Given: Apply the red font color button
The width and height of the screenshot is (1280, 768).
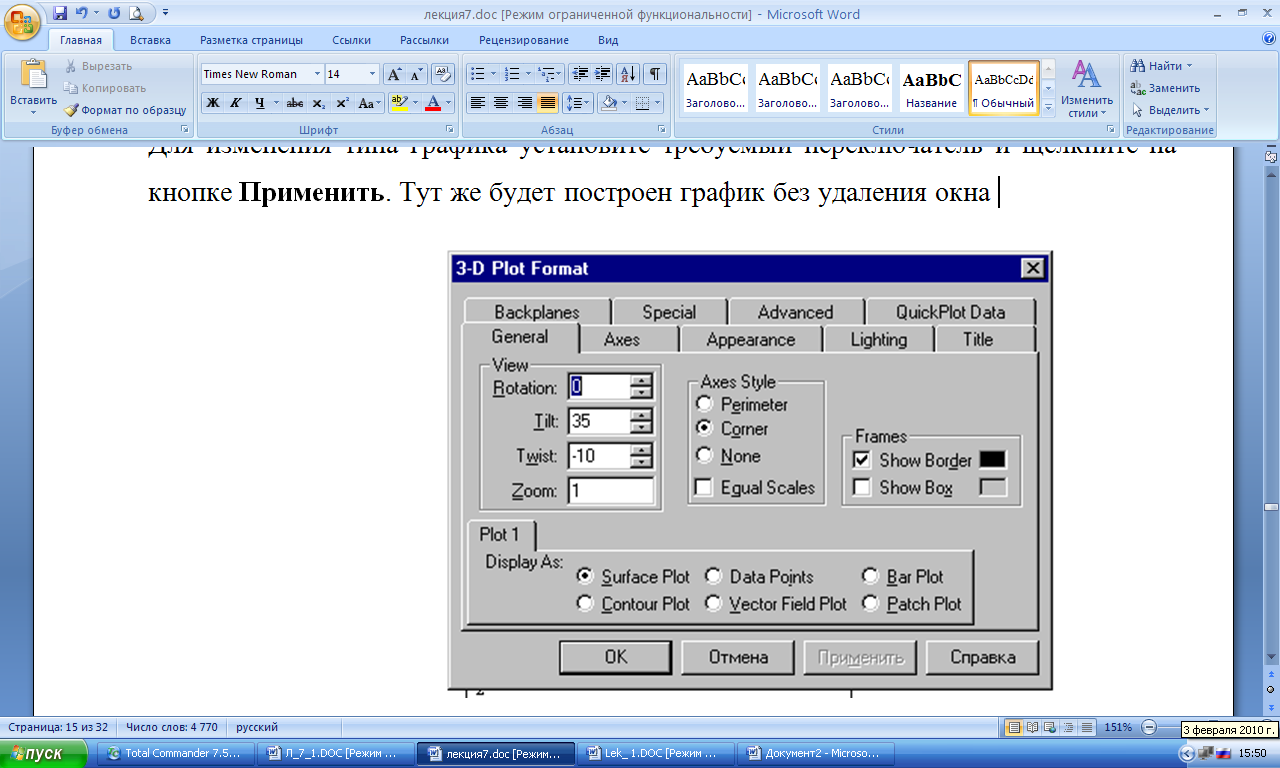Looking at the screenshot, I should 433,102.
